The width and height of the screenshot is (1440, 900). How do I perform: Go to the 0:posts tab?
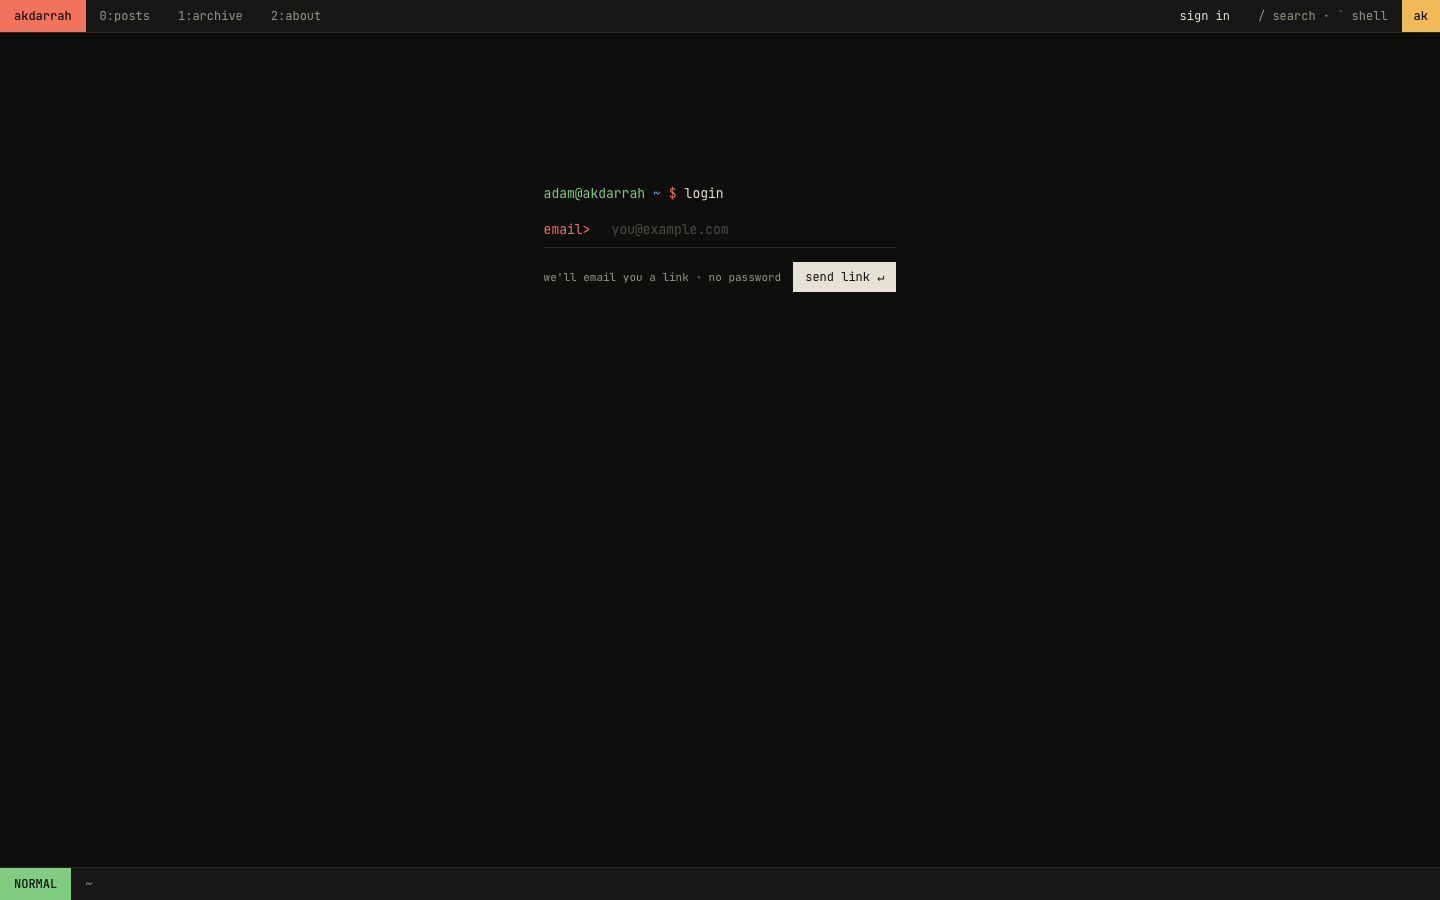[124, 16]
